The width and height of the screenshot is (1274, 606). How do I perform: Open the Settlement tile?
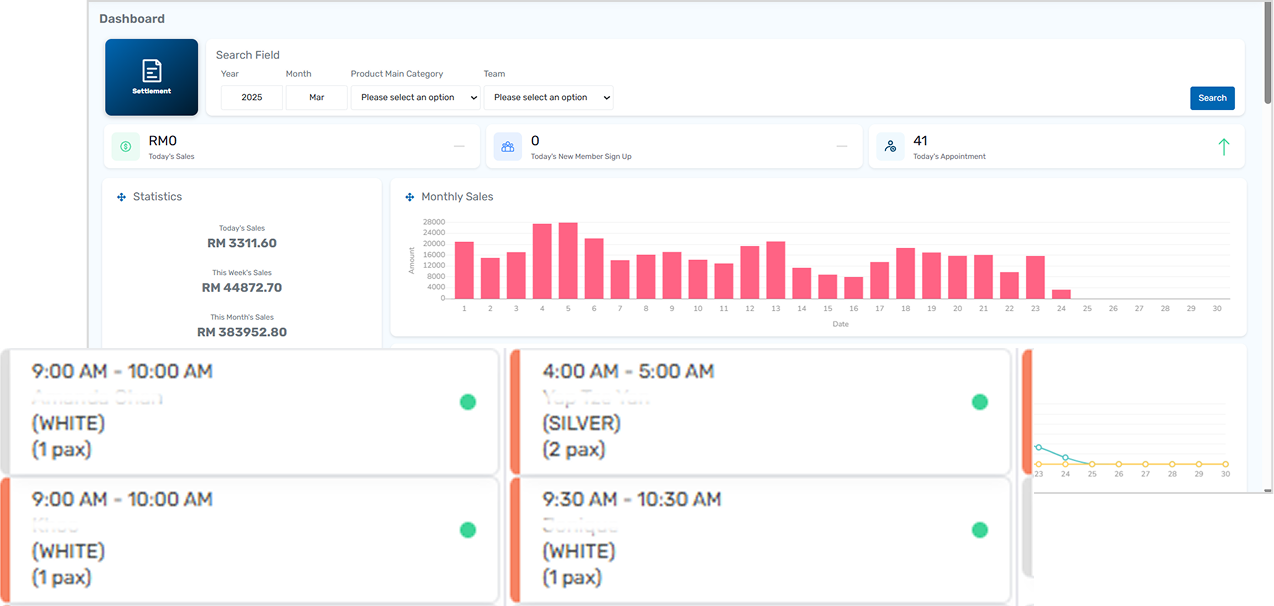(152, 78)
